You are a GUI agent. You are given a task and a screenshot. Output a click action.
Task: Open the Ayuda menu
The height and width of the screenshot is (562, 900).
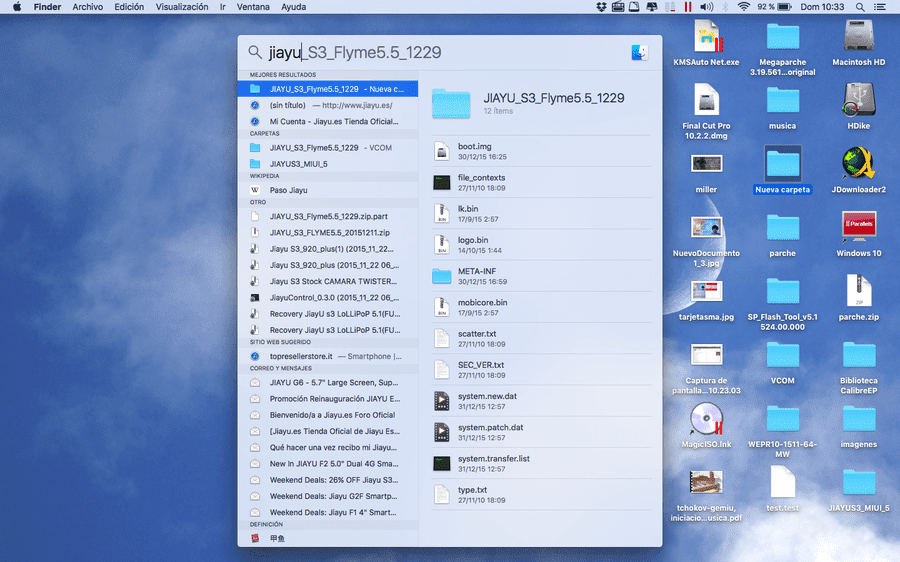click(293, 7)
